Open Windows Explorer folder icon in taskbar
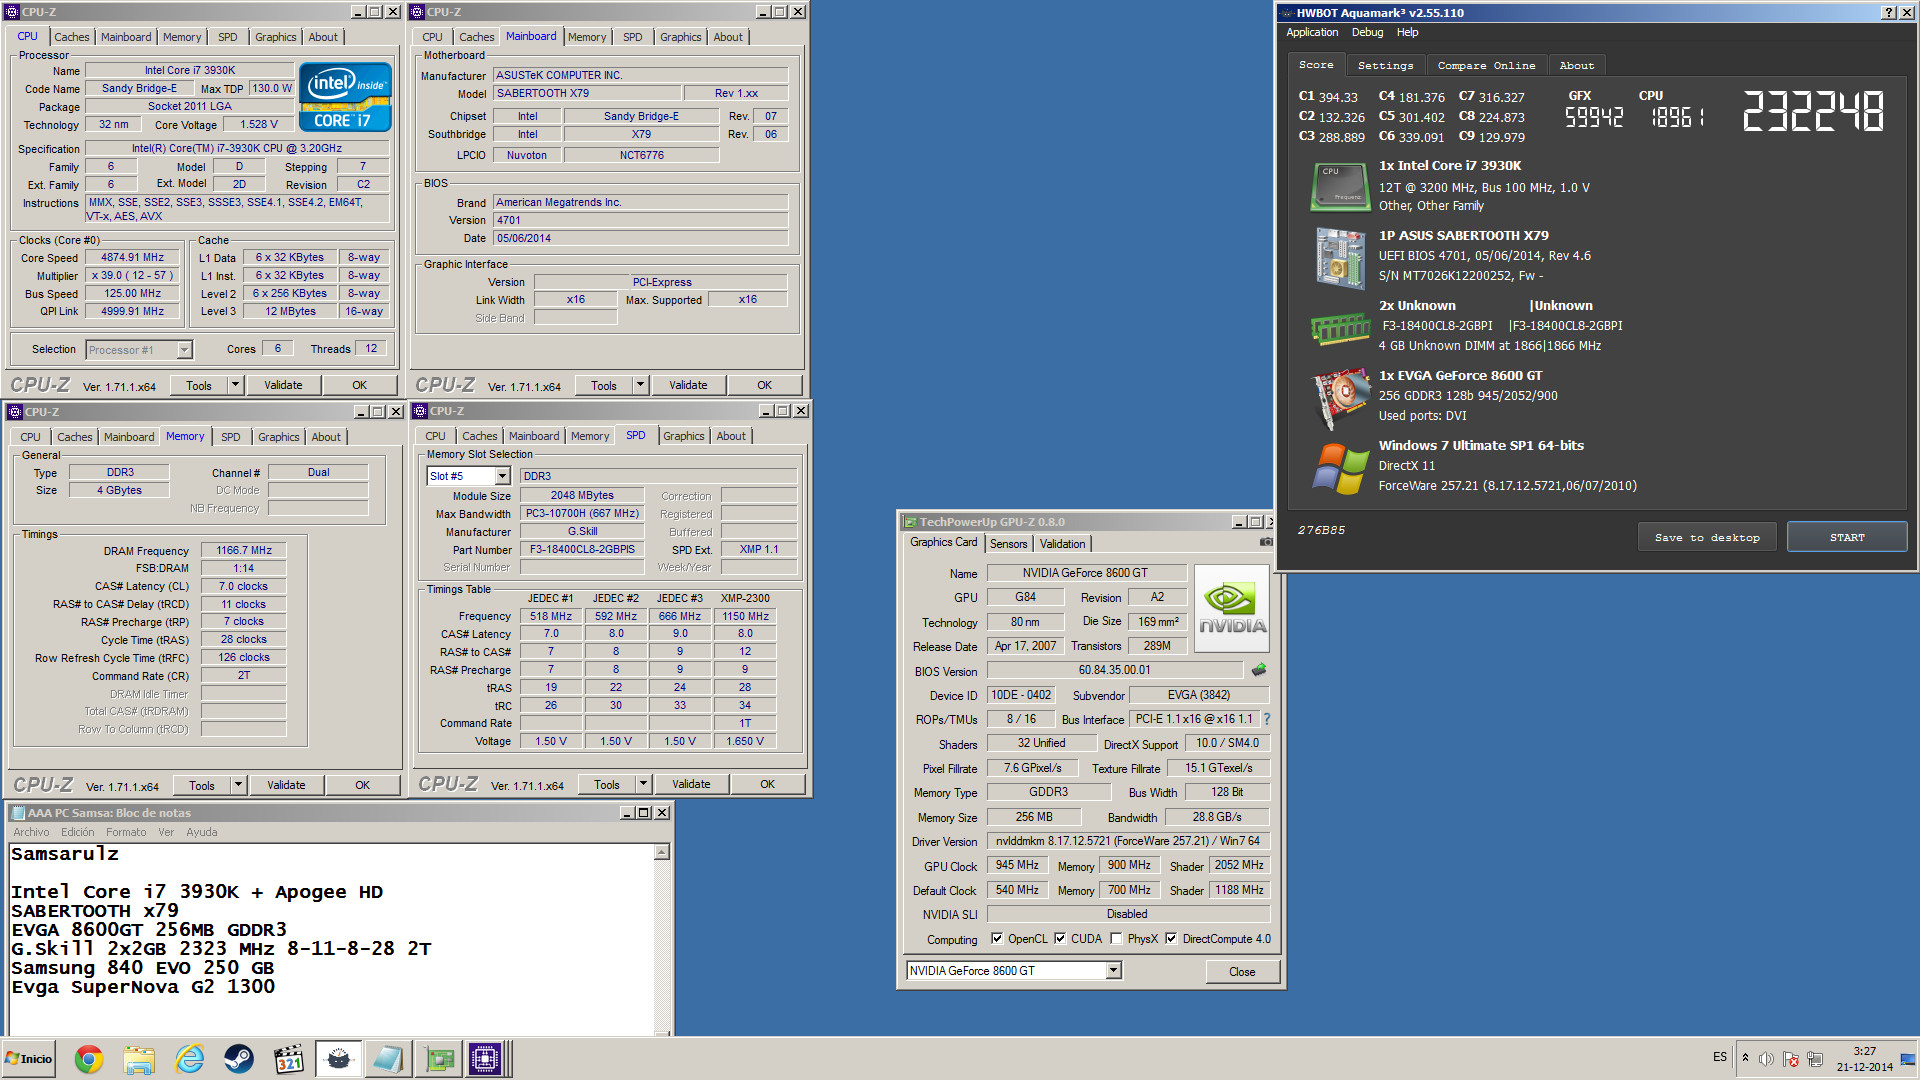Image resolution: width=1920 pixels, height=1080 pixels. click(x=139, y=1059)
